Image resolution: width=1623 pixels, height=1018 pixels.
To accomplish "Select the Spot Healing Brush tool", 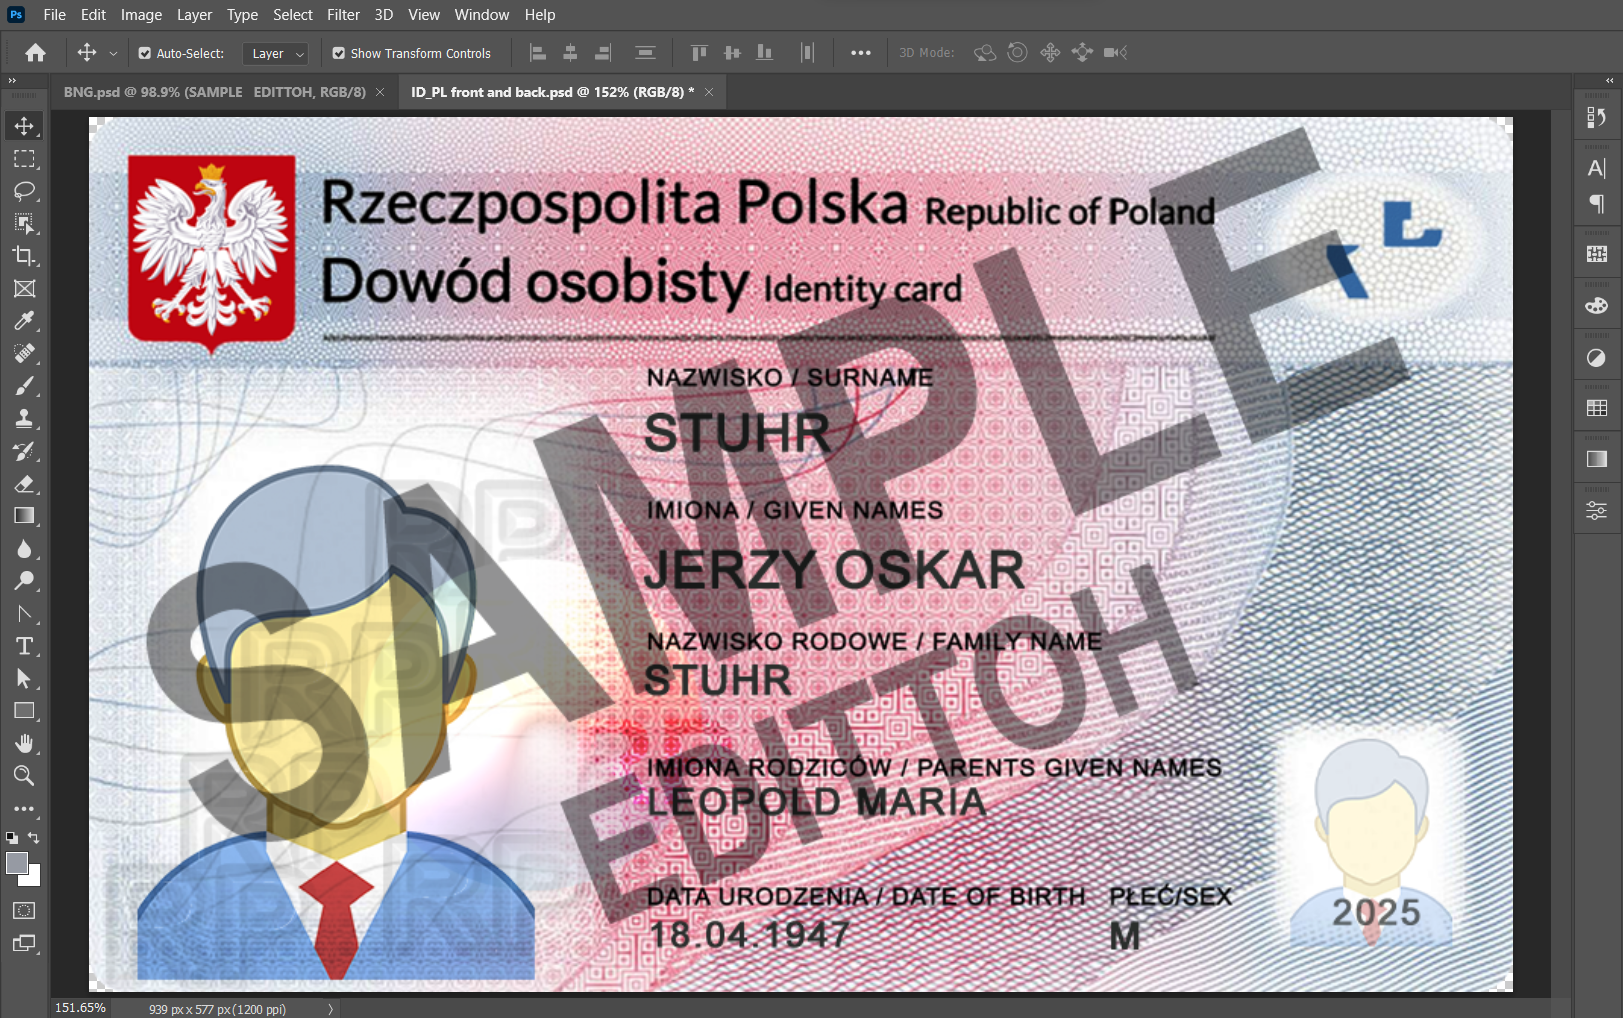I will tap(24, 353).
